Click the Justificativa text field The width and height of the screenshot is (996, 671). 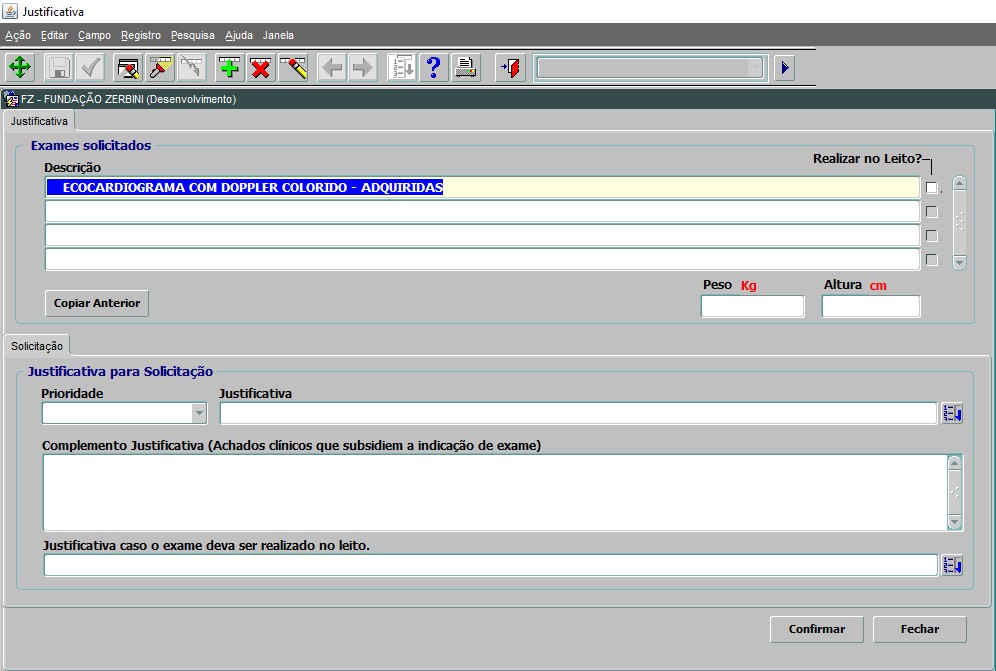click(x=578, y=413)
